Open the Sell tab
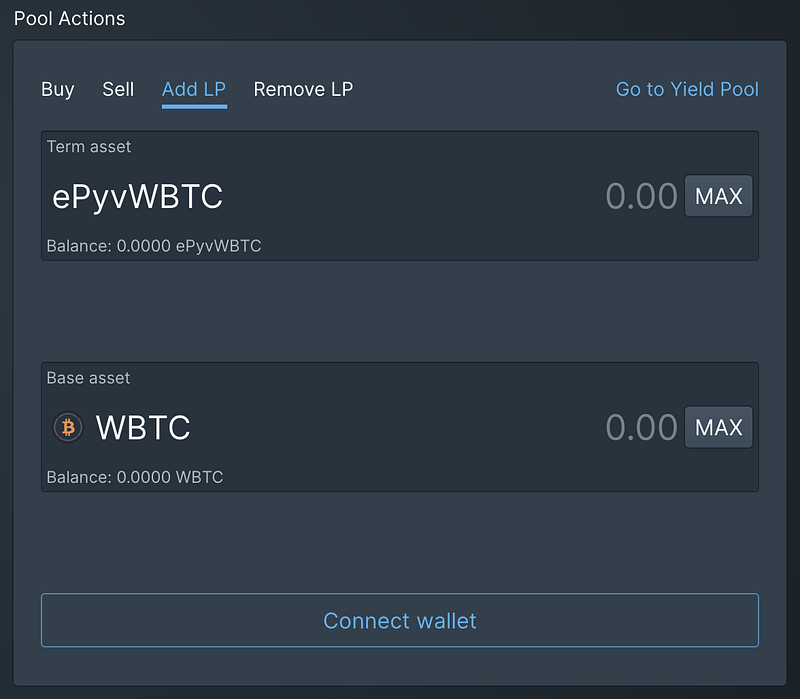This screenshot has width=800, height=699. 118,90
